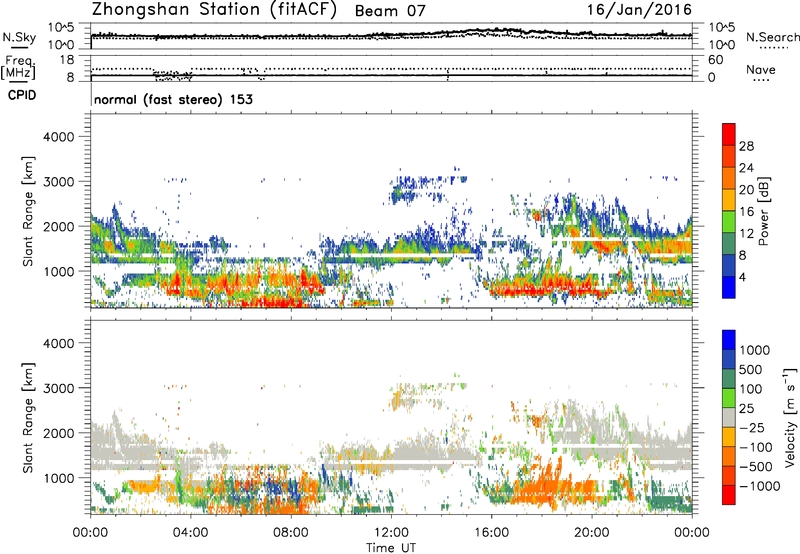800x554 pixels.
Task: Select the 4 label on power colorbar
Action: tap(743, 278)
